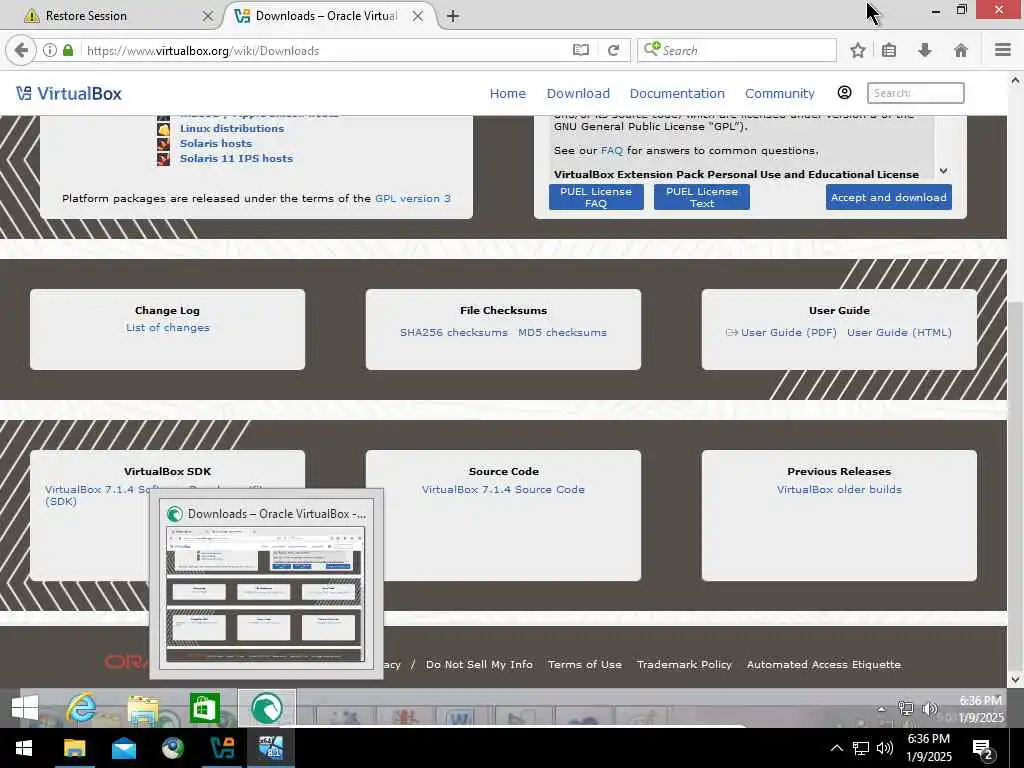Open the Download menu item
Viewport: 1024px width, 768px height.
coord(578,93)
